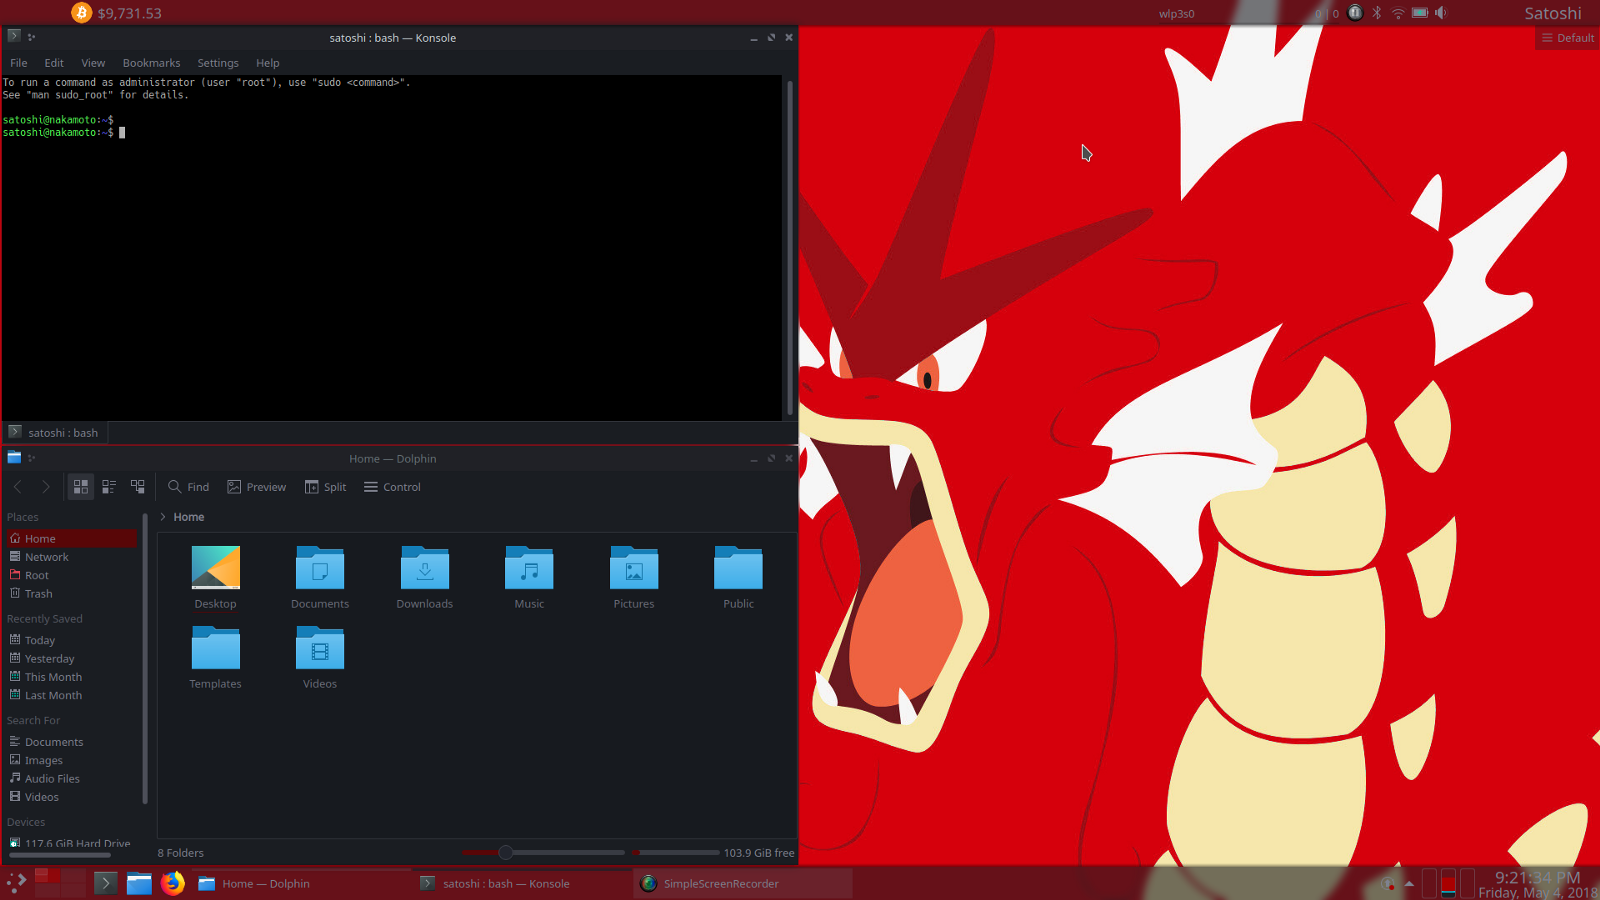Open Trash in the Places panel
The height and width of the screenshot is (900, 1600).
(x=72, y=594)
